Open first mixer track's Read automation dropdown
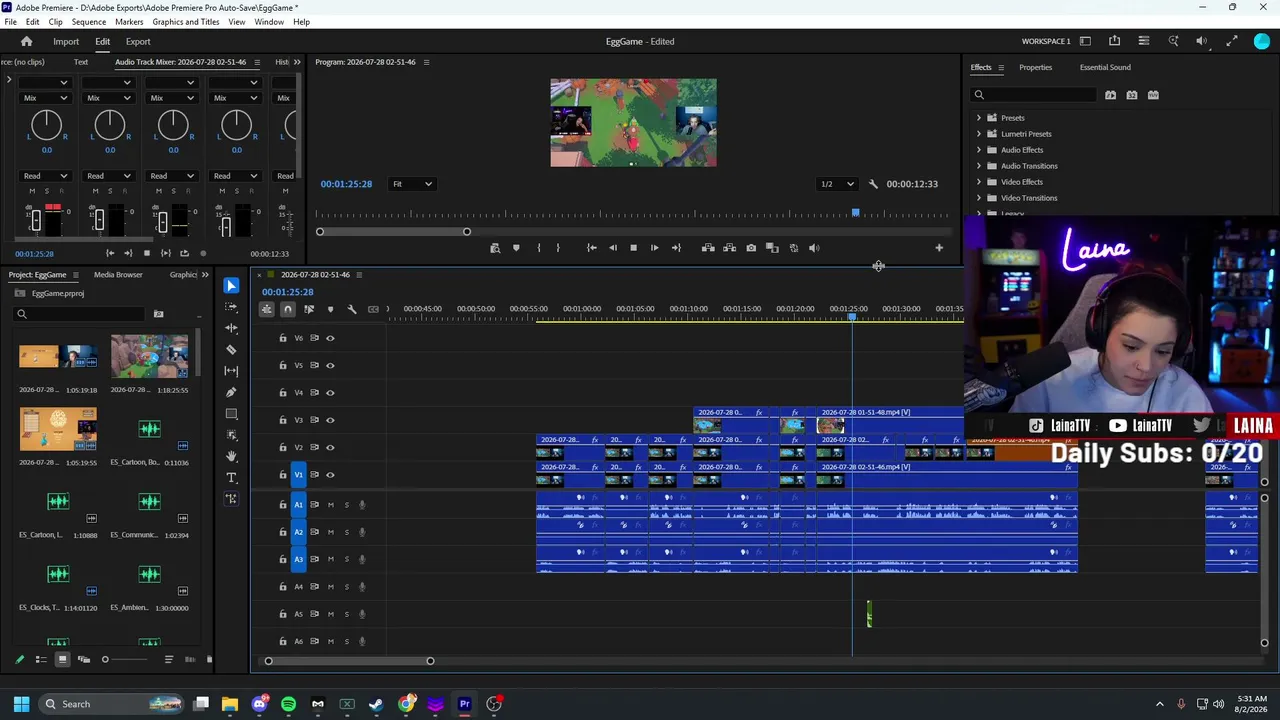Viewport: 1280px width, 720px height. 45,176
